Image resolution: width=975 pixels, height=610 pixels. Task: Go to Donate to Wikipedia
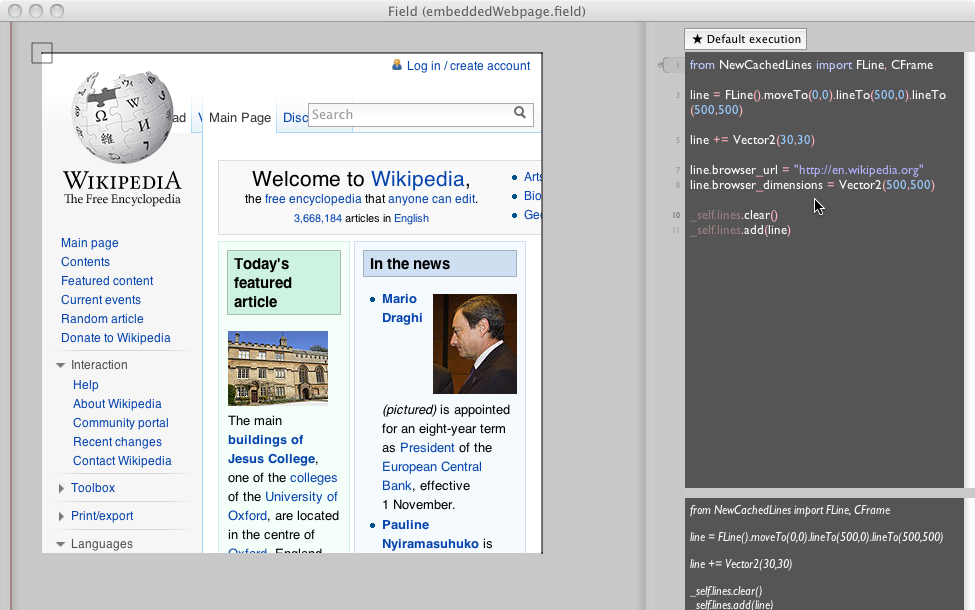(115, 338)
